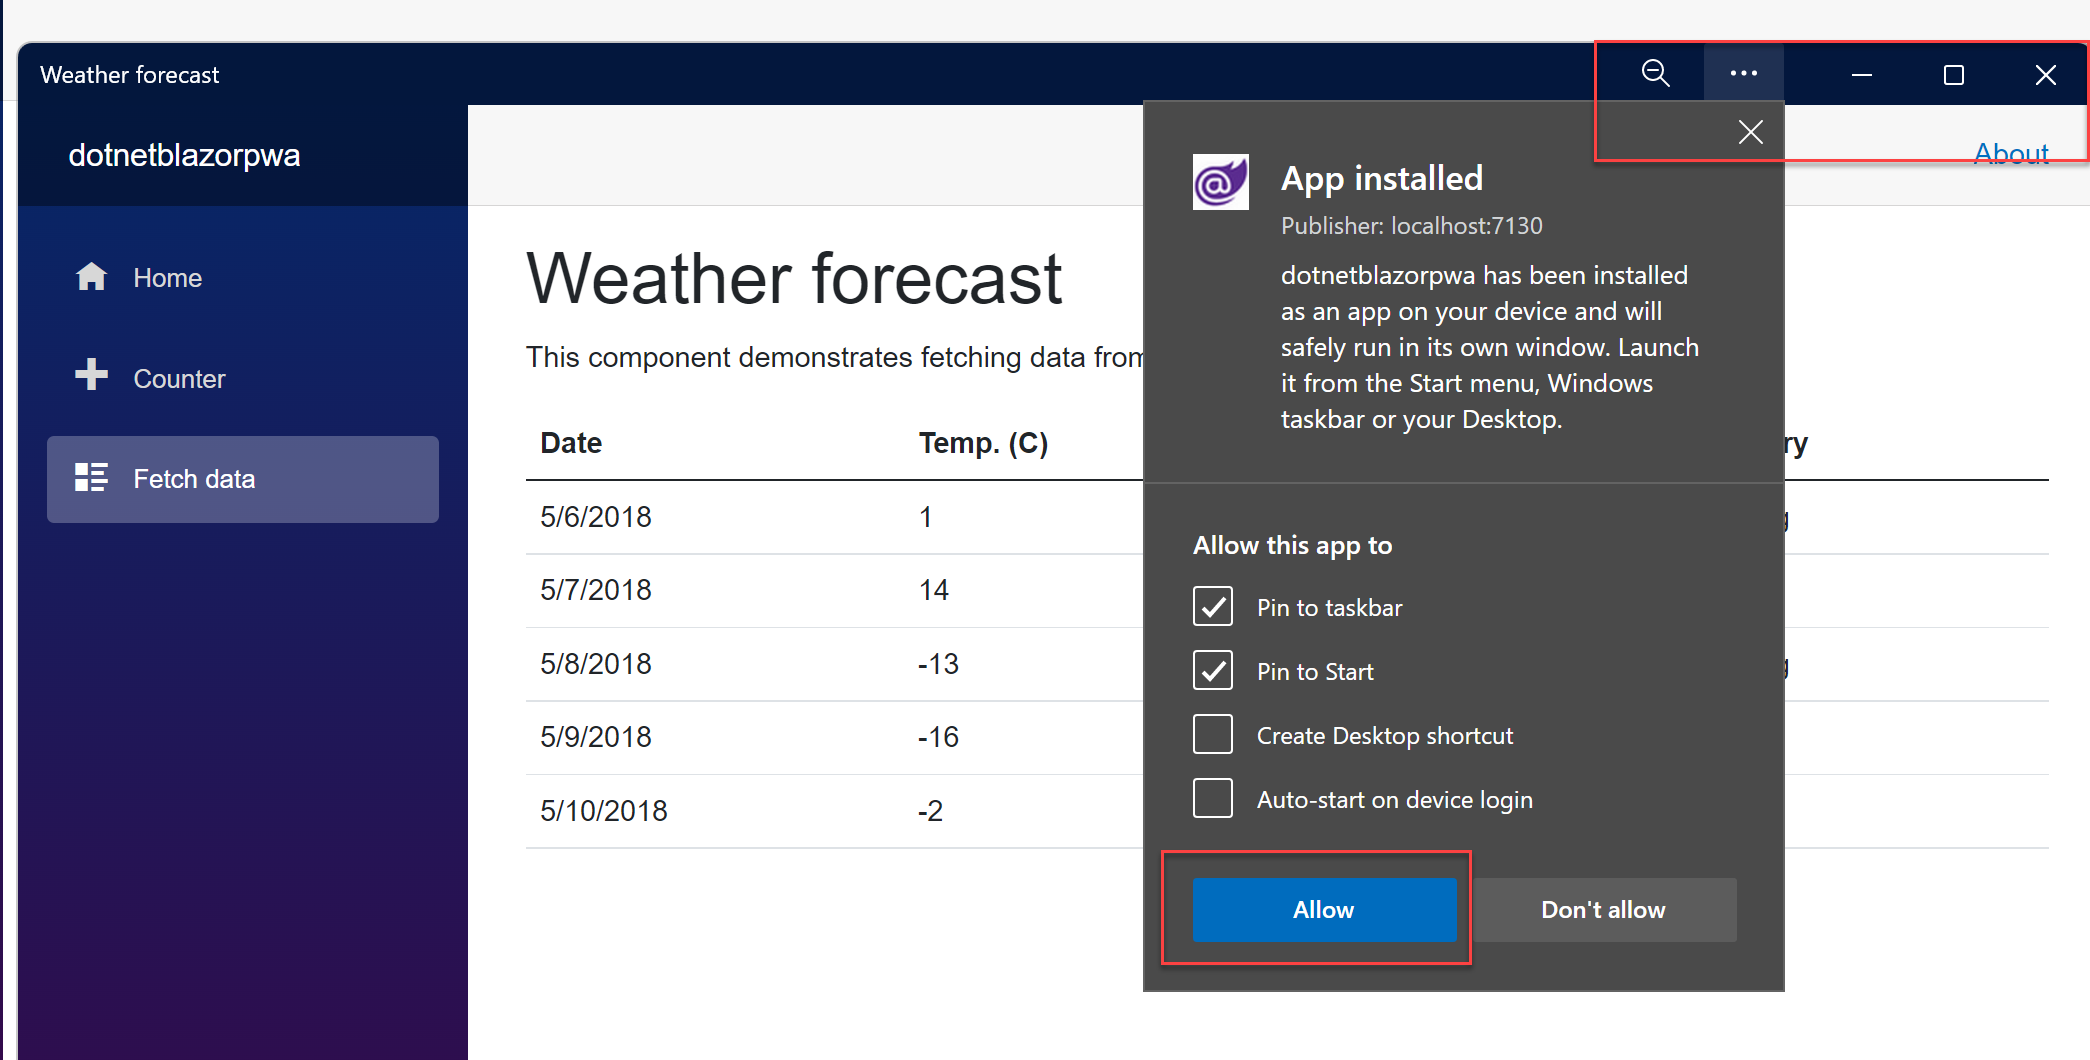Viewport: 2090px width, 1060px height.
Task: Uncheck Pin to Start checkbox
Action: pos(1212,671)
